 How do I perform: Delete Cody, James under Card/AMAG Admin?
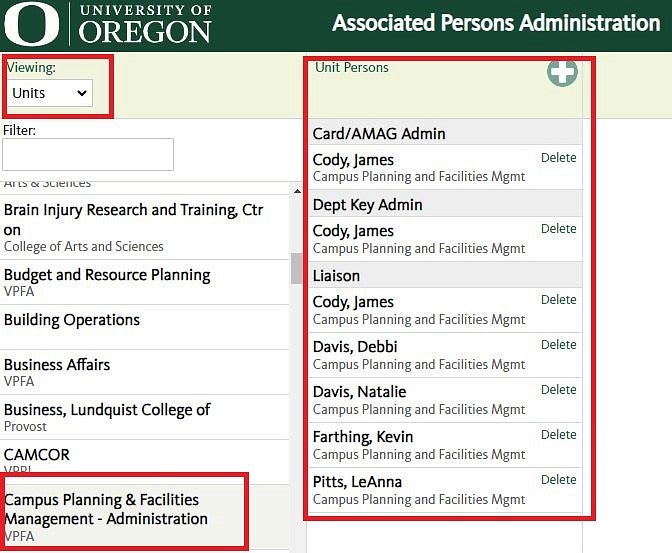(x=558, y=158)
